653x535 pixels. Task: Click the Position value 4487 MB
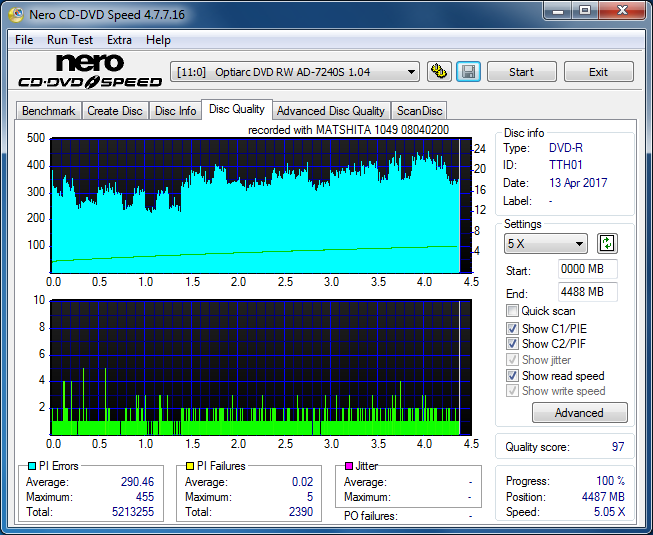603,497
